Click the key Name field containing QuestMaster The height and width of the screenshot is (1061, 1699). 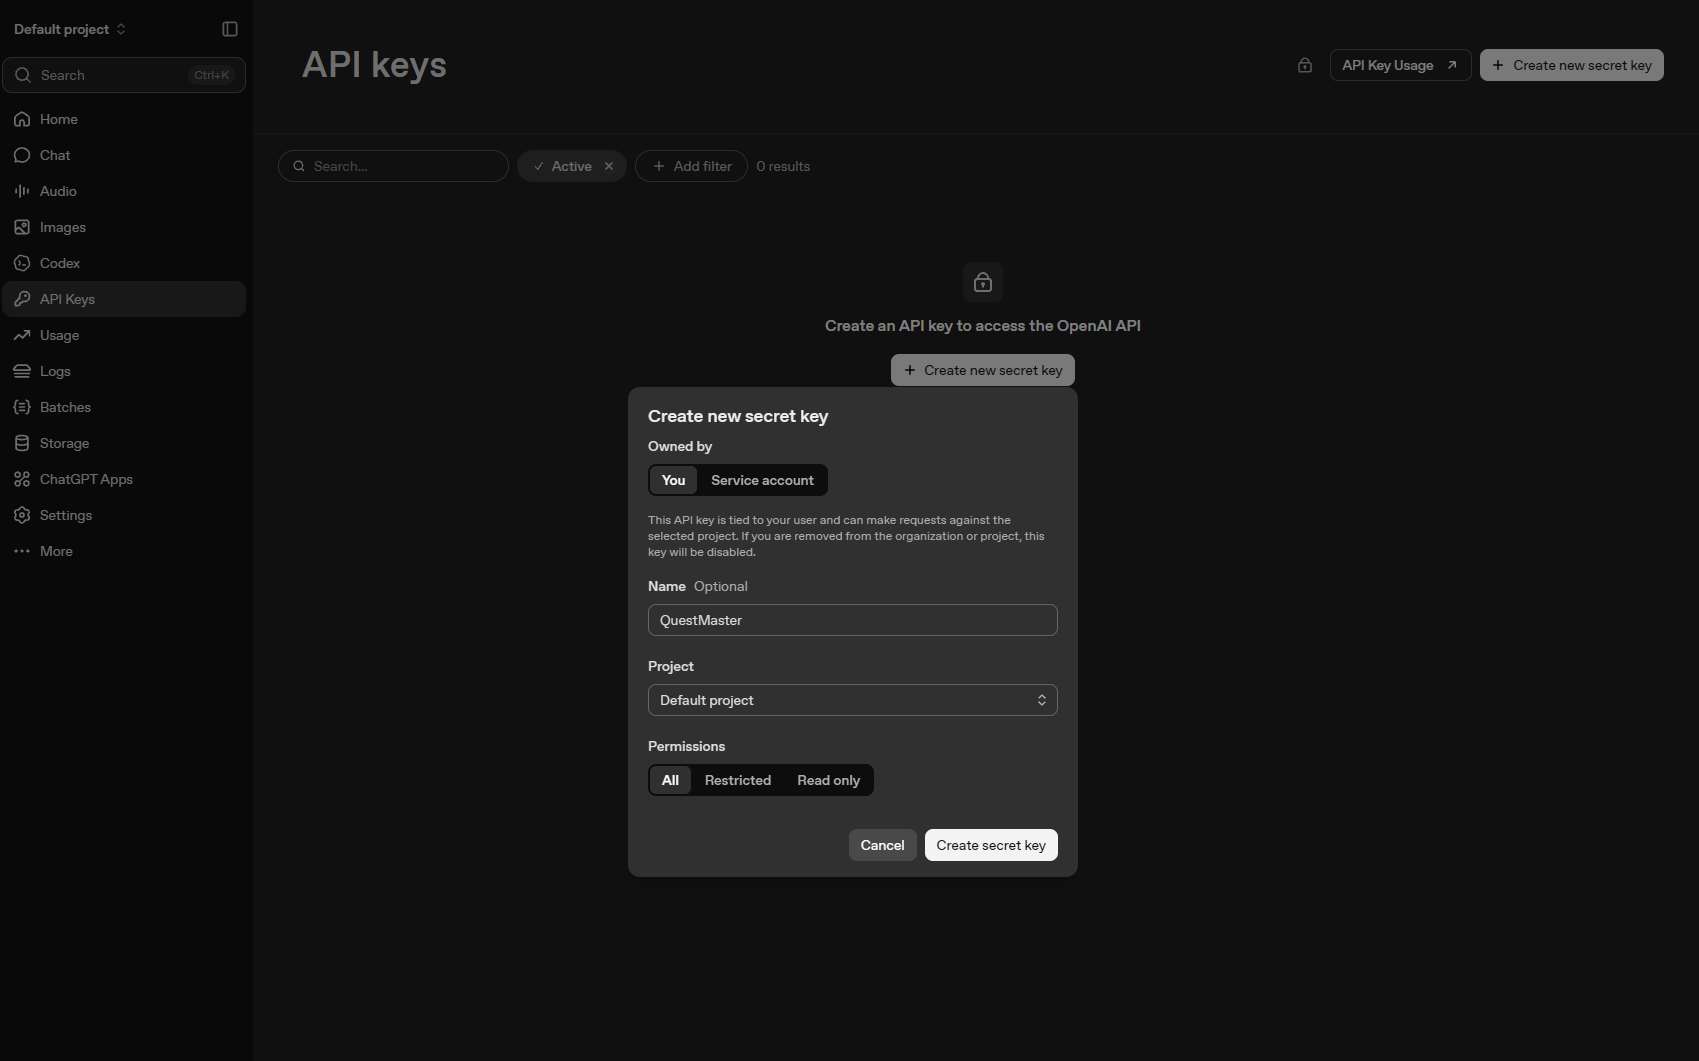click(x=853, y=620)
